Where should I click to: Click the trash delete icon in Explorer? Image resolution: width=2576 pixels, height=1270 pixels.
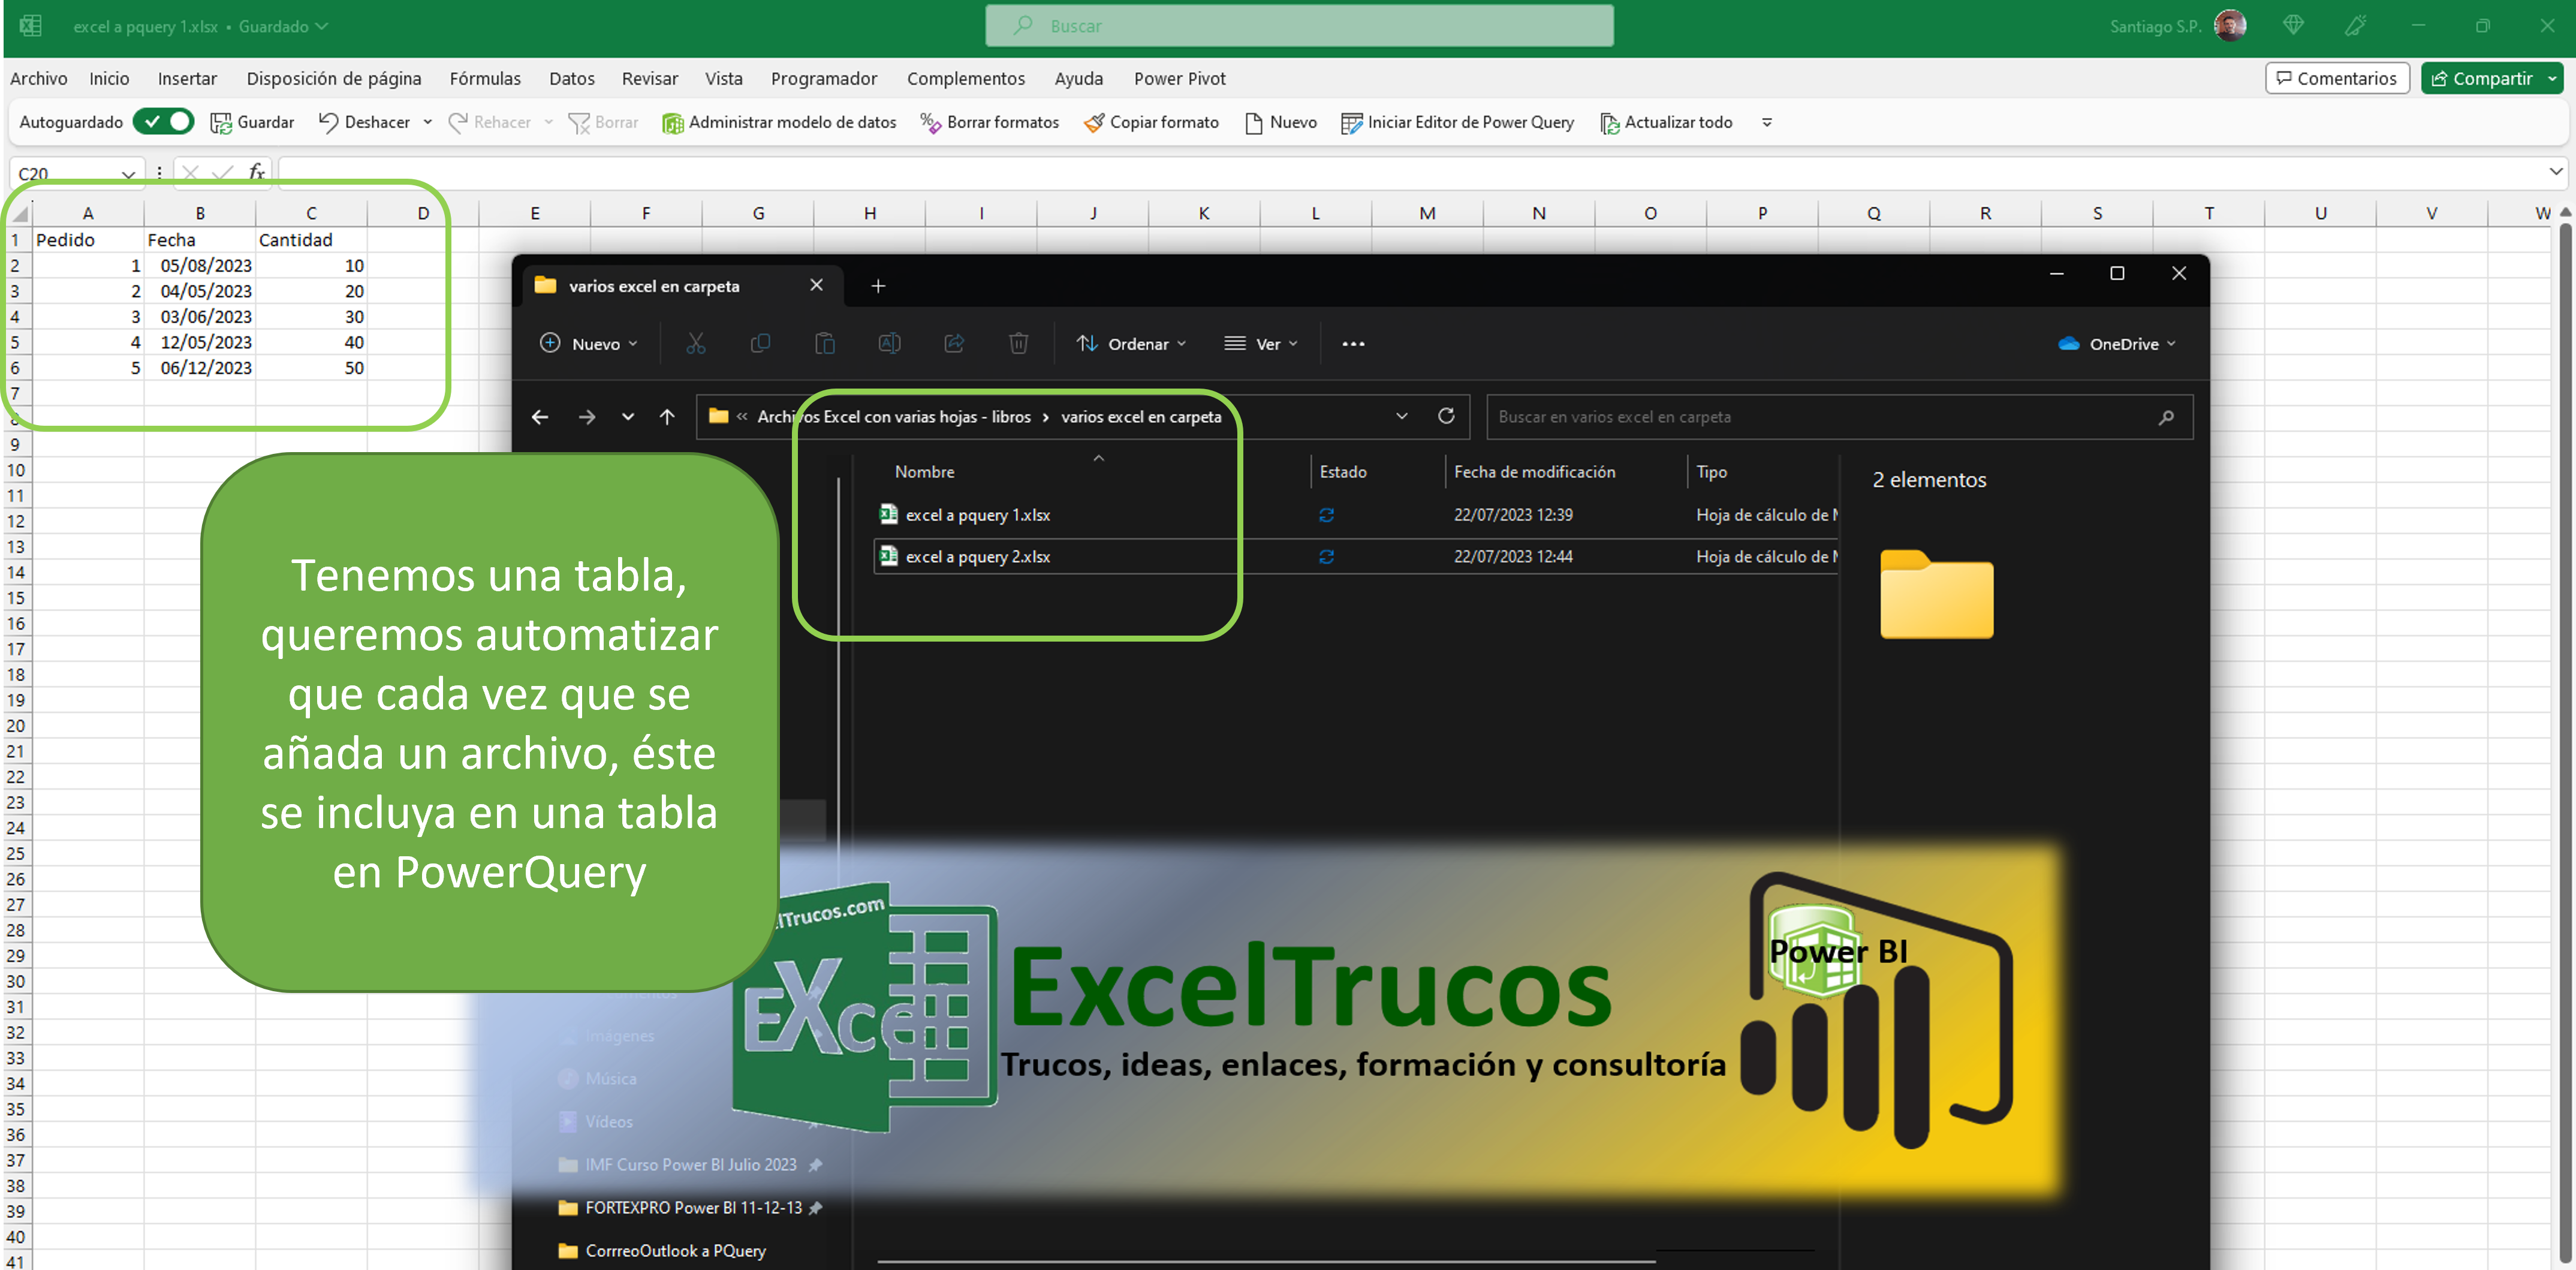click(x=1018, y=344)
